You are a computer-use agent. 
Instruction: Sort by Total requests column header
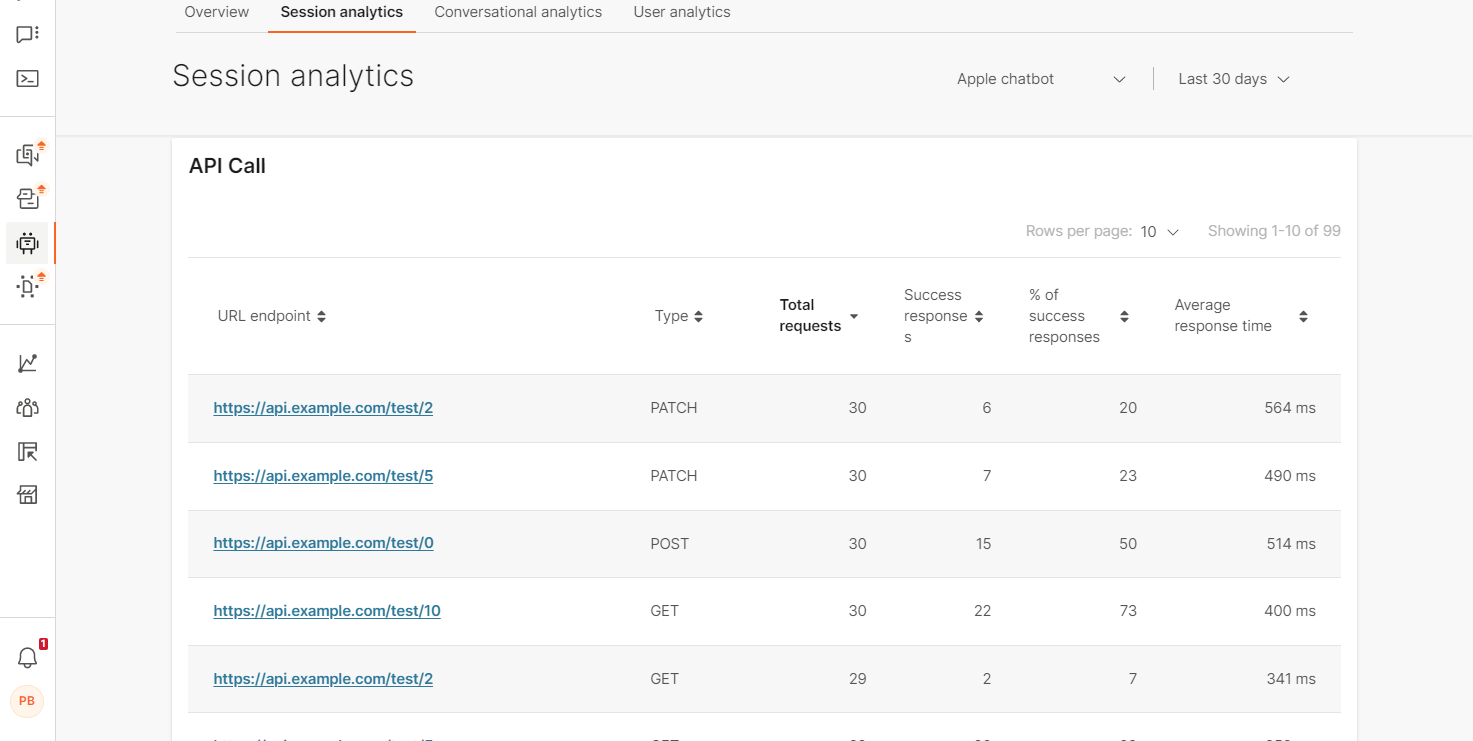(818, 316)
